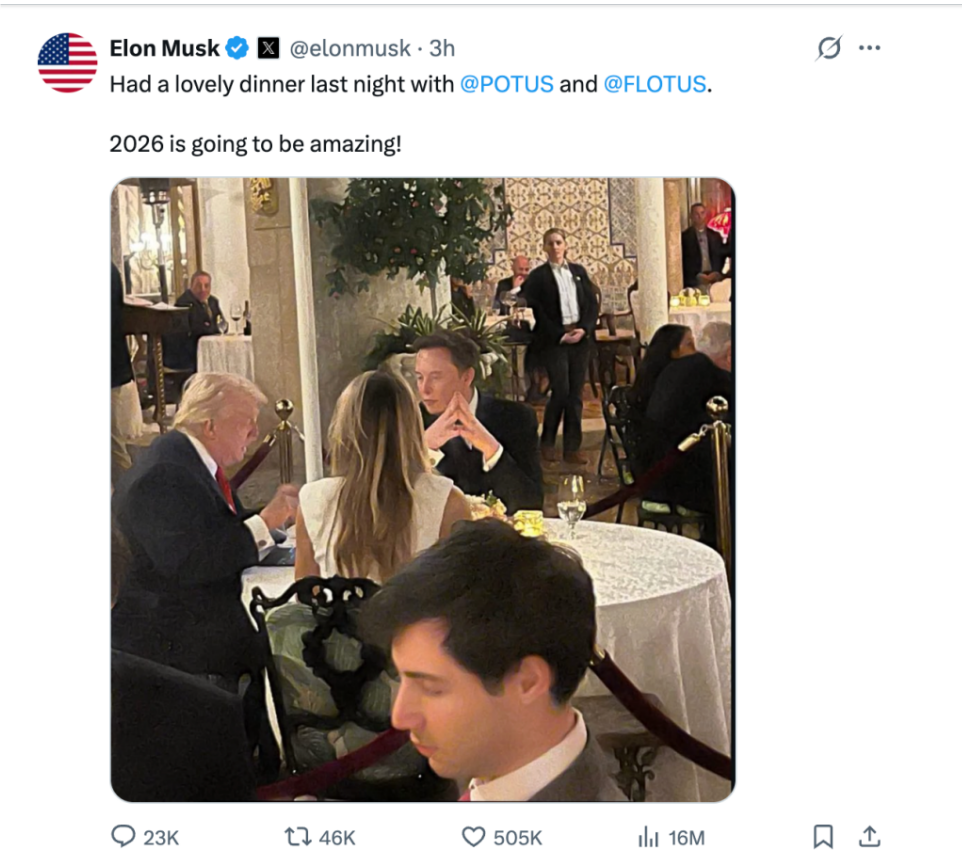Enlarge the attached dinner photo
The image size is (962, 867).
click(x=422, y=490)
